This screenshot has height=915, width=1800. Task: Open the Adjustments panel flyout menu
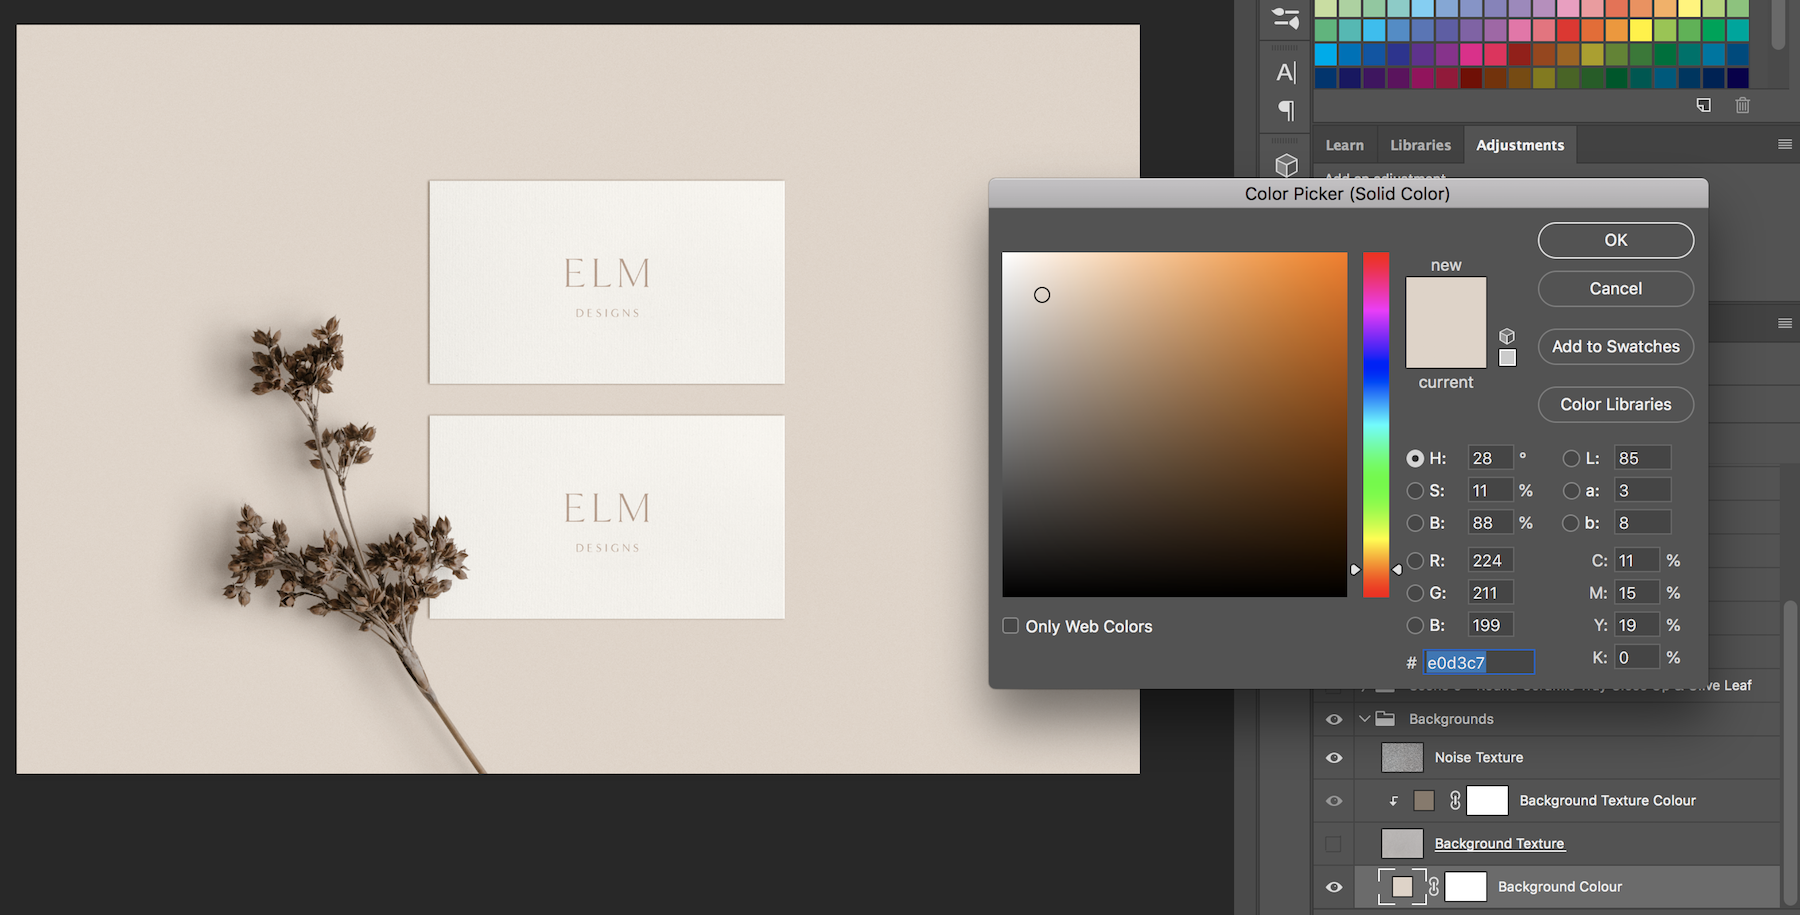[1784, 145]
